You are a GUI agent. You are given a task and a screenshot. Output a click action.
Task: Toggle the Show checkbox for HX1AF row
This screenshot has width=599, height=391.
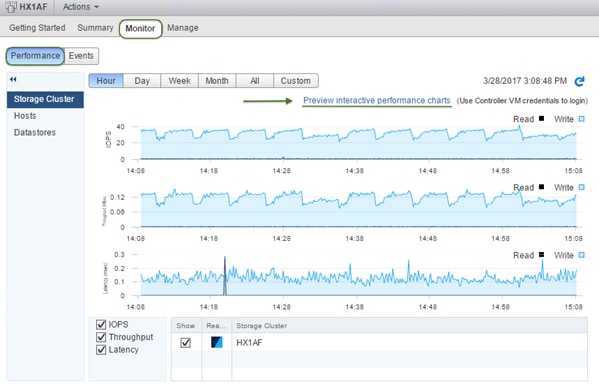point(186,343)
